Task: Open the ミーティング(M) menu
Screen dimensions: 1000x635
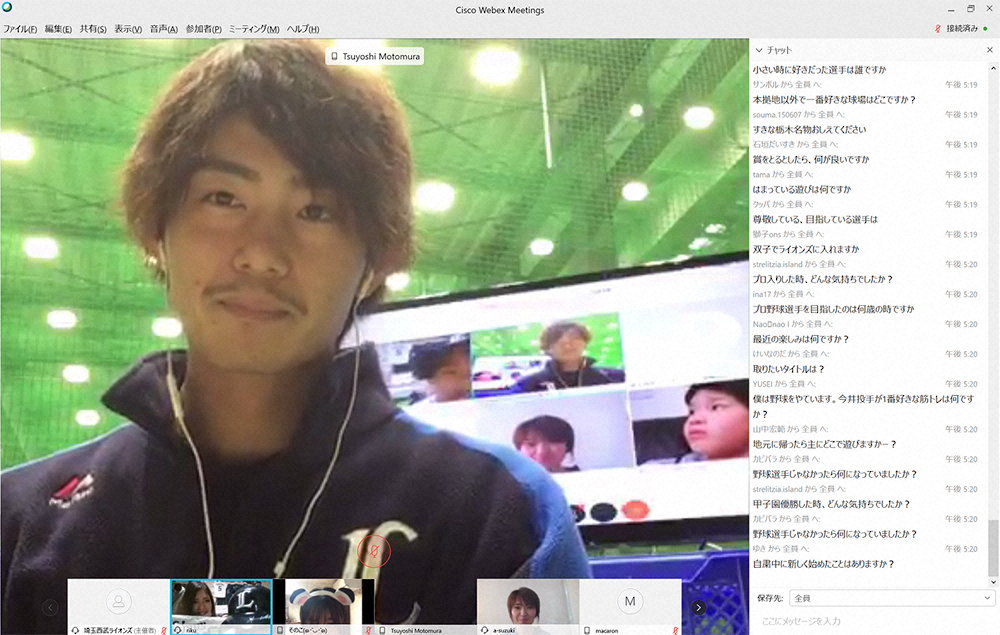Action: click(254, 29)
